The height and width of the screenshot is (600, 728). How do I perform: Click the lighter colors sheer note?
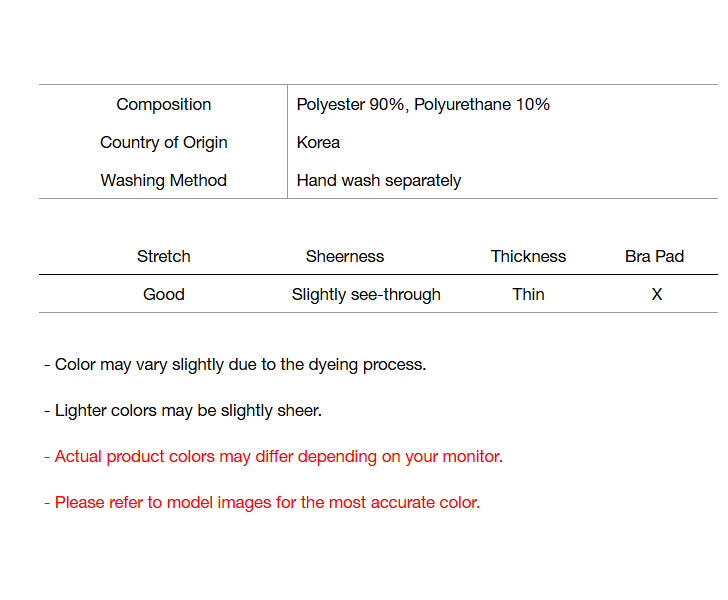pos(183,410)
